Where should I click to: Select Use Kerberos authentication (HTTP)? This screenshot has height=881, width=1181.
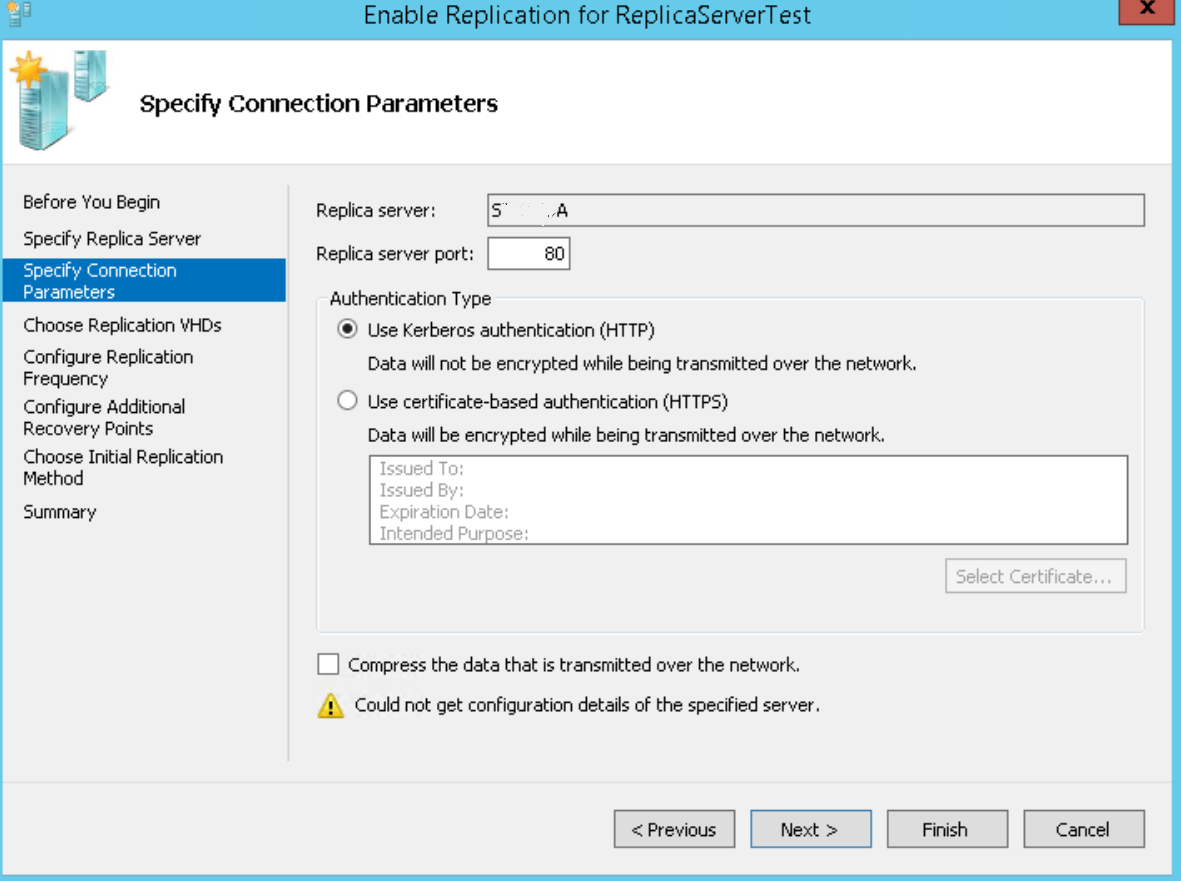tap(347, 329)
